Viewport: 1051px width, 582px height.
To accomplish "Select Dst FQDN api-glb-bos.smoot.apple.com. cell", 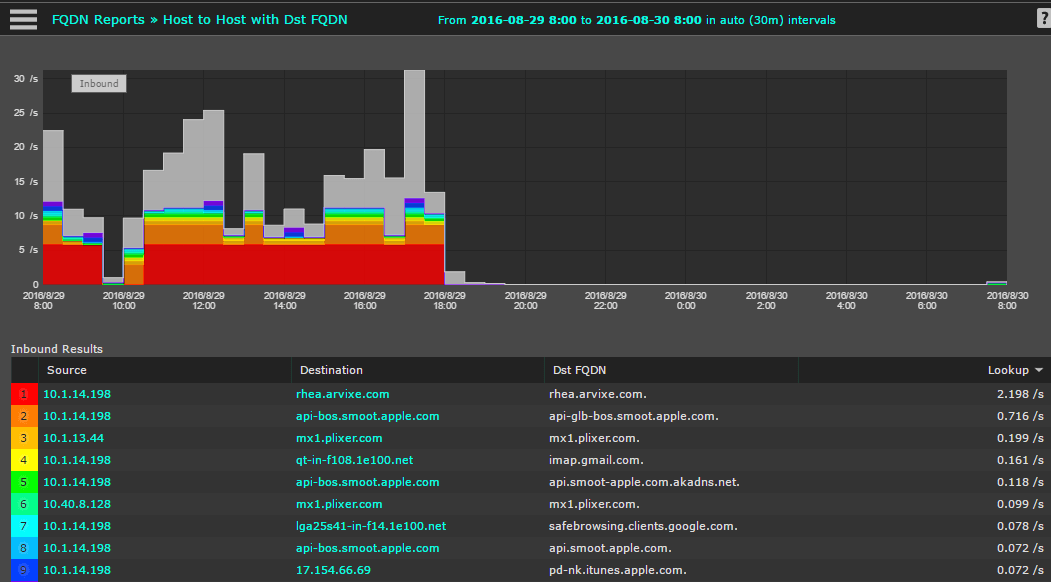I will (633, 416).
